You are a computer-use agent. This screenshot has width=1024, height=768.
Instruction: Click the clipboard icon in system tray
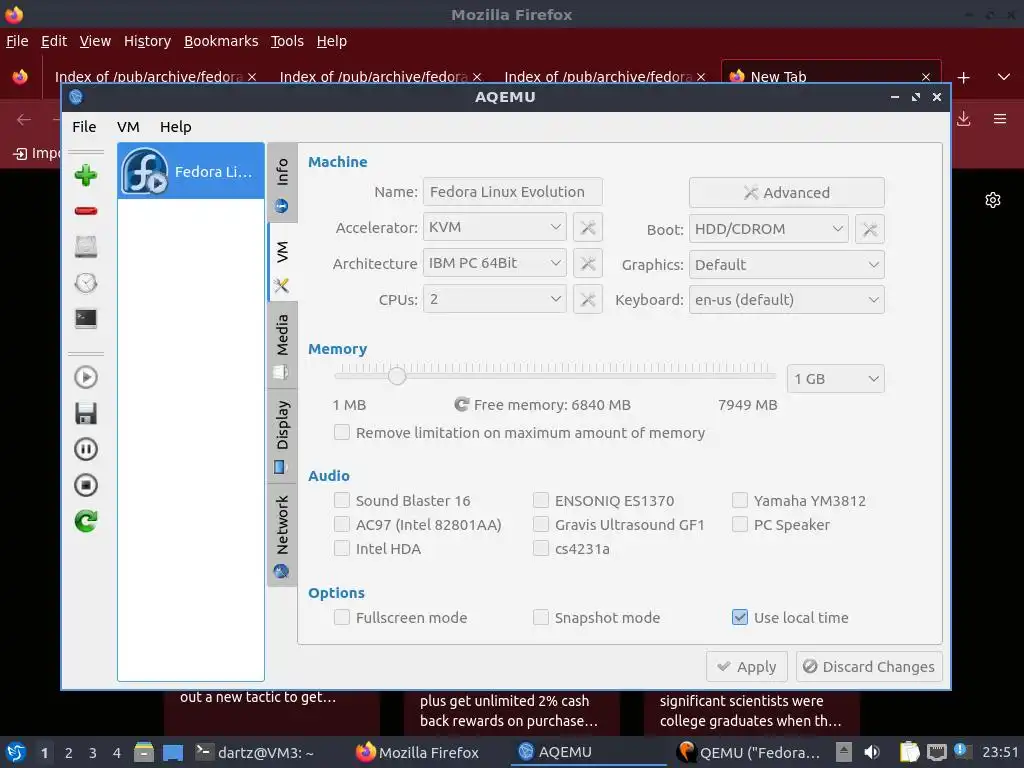coord(909,752)
